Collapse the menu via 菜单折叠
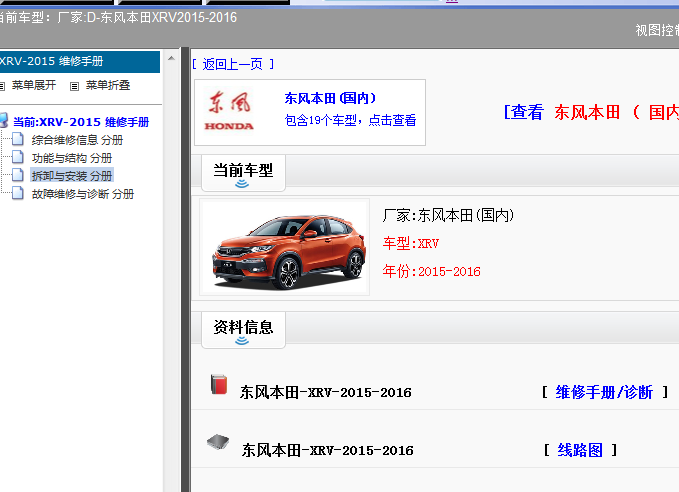Viewport: 679px width, 492px height. coord(108,85)
